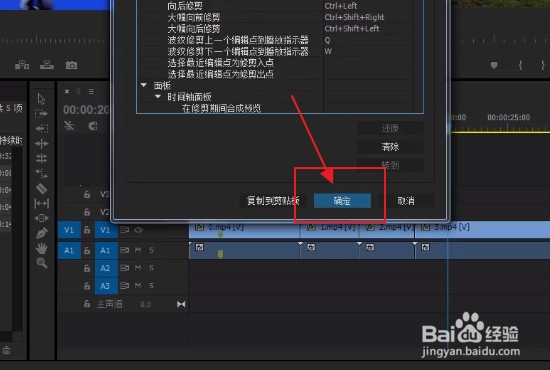Viewport: 550px width, 370px height.
Task: Click the master track output icon
Action: pos(181,304)
